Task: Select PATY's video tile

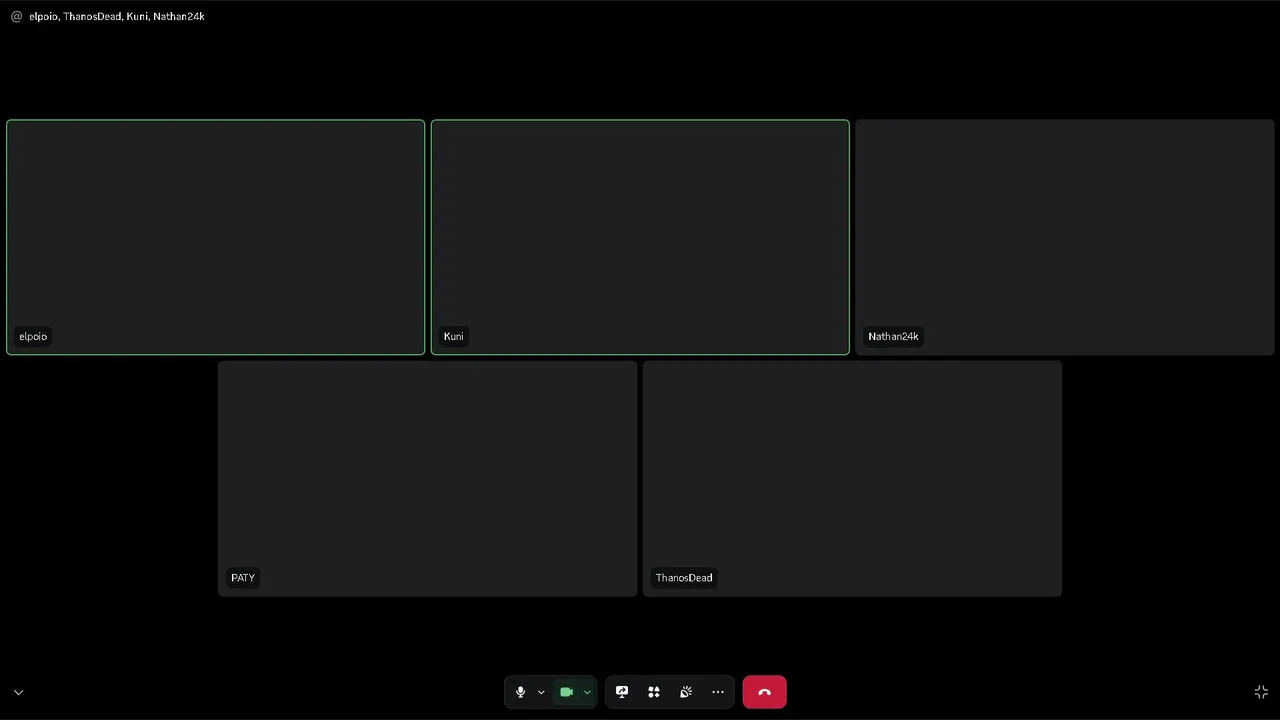Action: click(428, 479)
